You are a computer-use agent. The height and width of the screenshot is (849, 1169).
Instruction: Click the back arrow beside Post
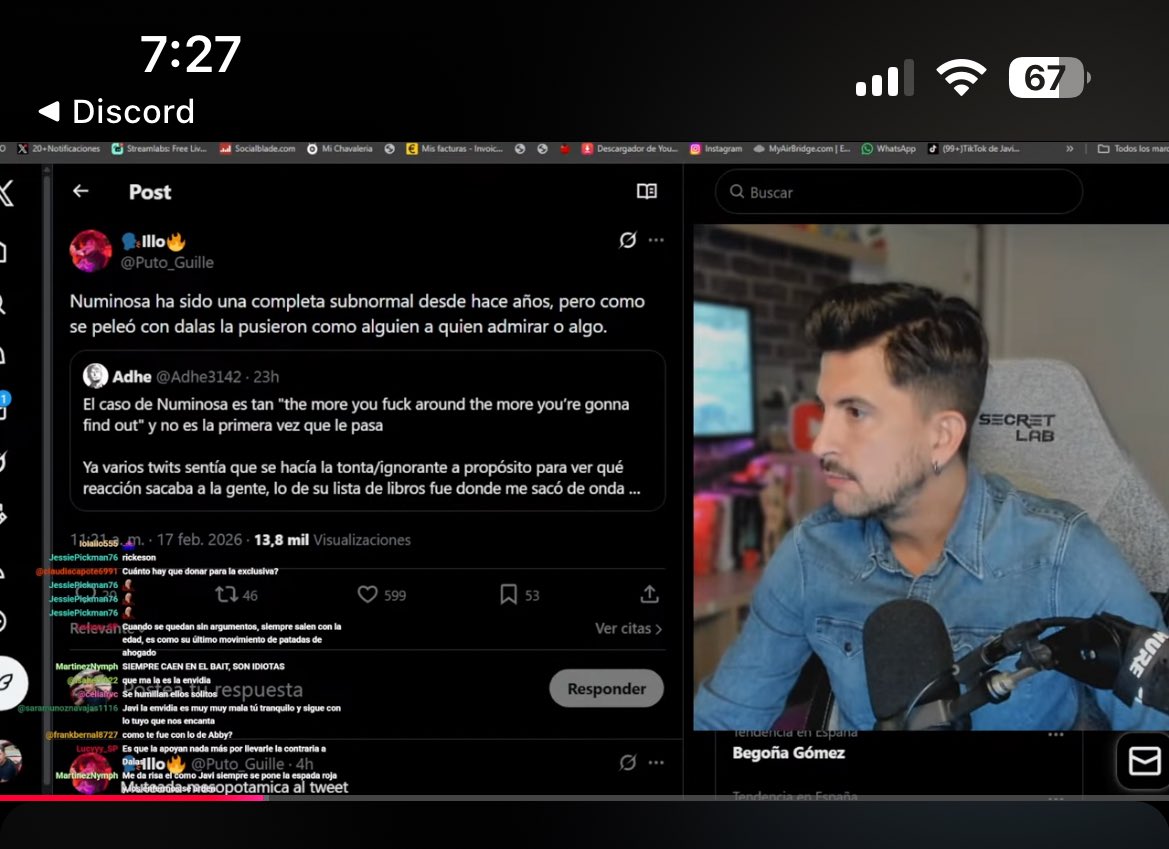[x=81, y=192]
